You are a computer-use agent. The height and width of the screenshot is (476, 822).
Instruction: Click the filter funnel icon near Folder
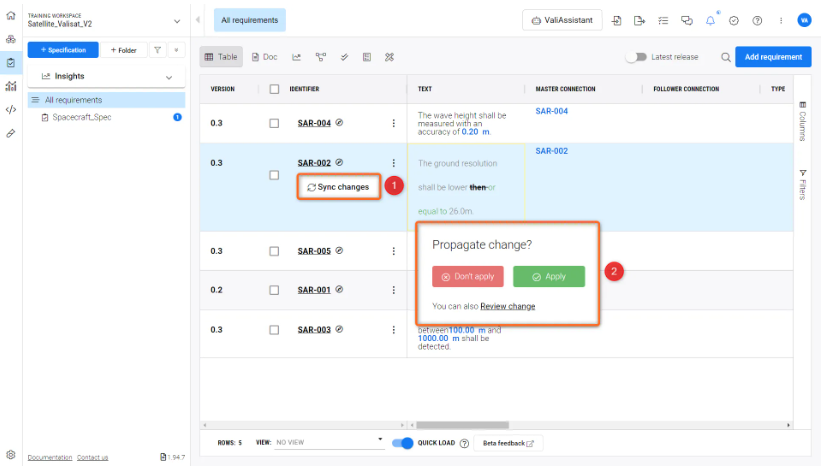tap(157, 50)
